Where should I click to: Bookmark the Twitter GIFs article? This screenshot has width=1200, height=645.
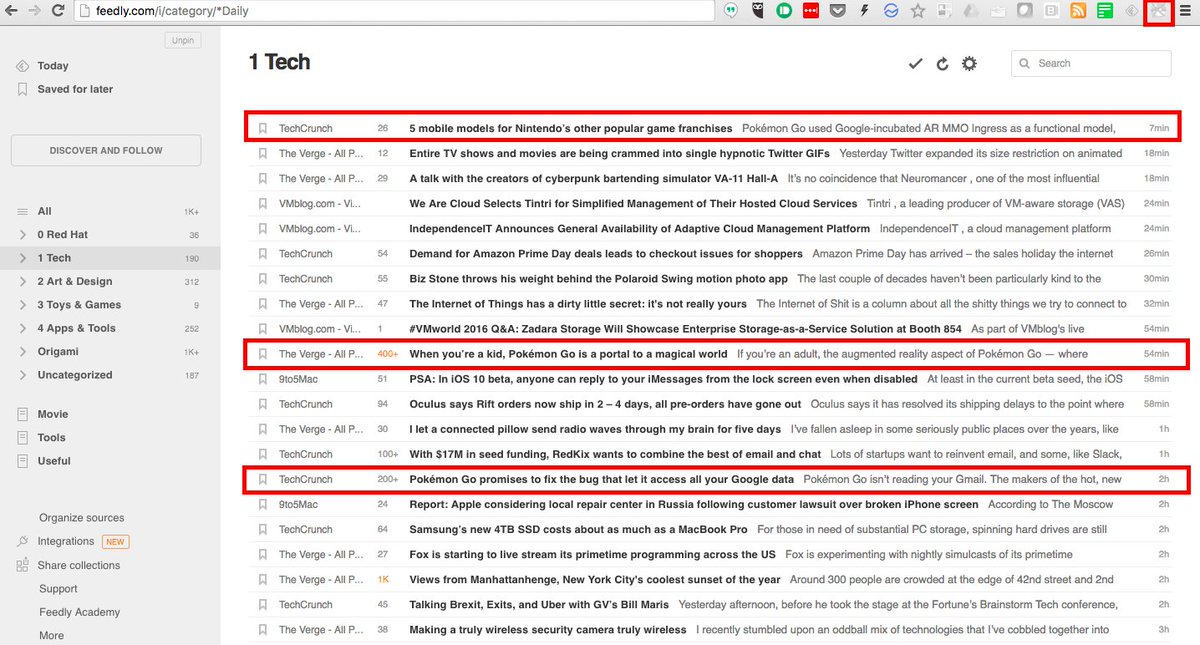click(263, 153)
